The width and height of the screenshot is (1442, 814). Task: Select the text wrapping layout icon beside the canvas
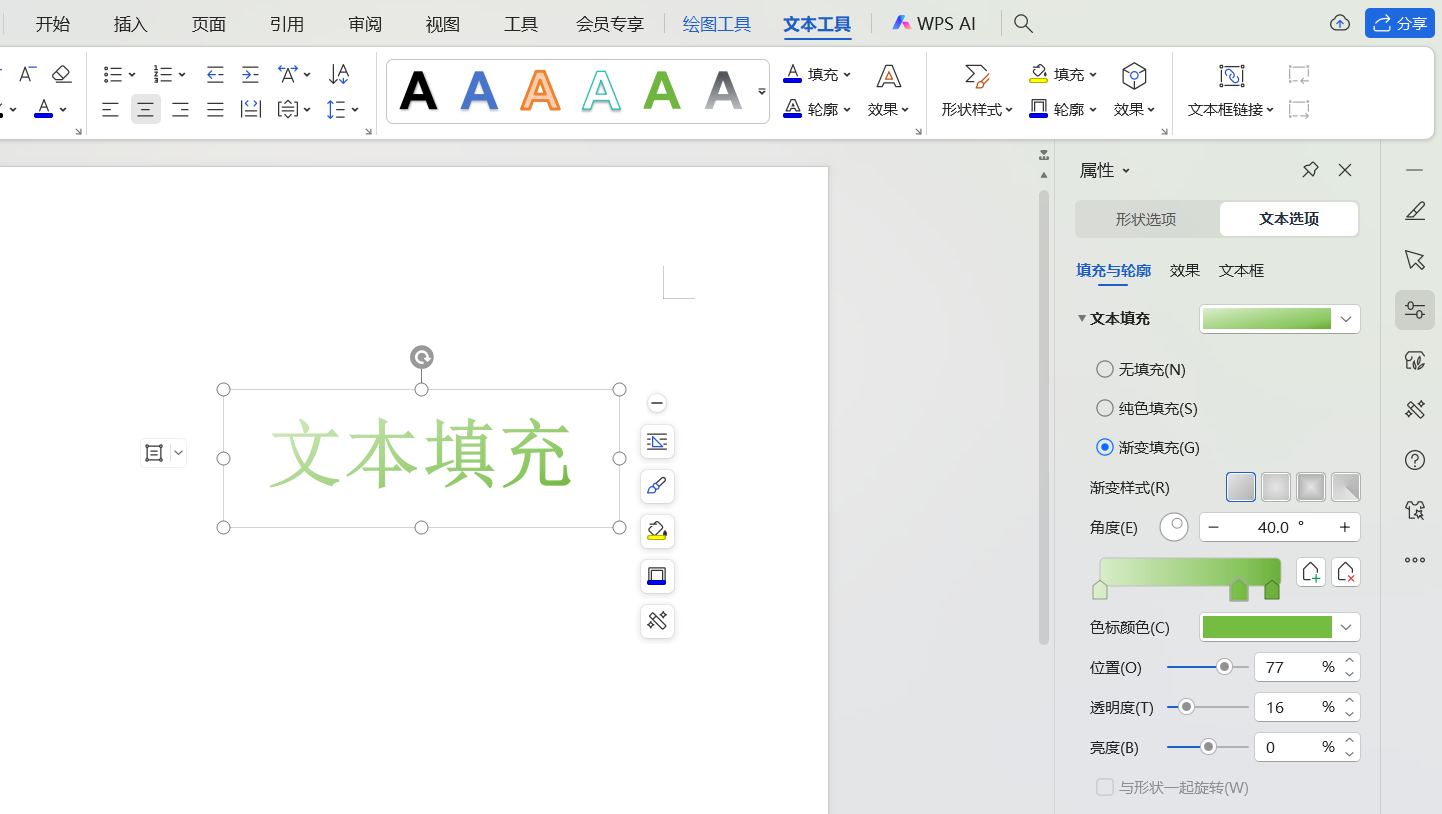(656, 441)
